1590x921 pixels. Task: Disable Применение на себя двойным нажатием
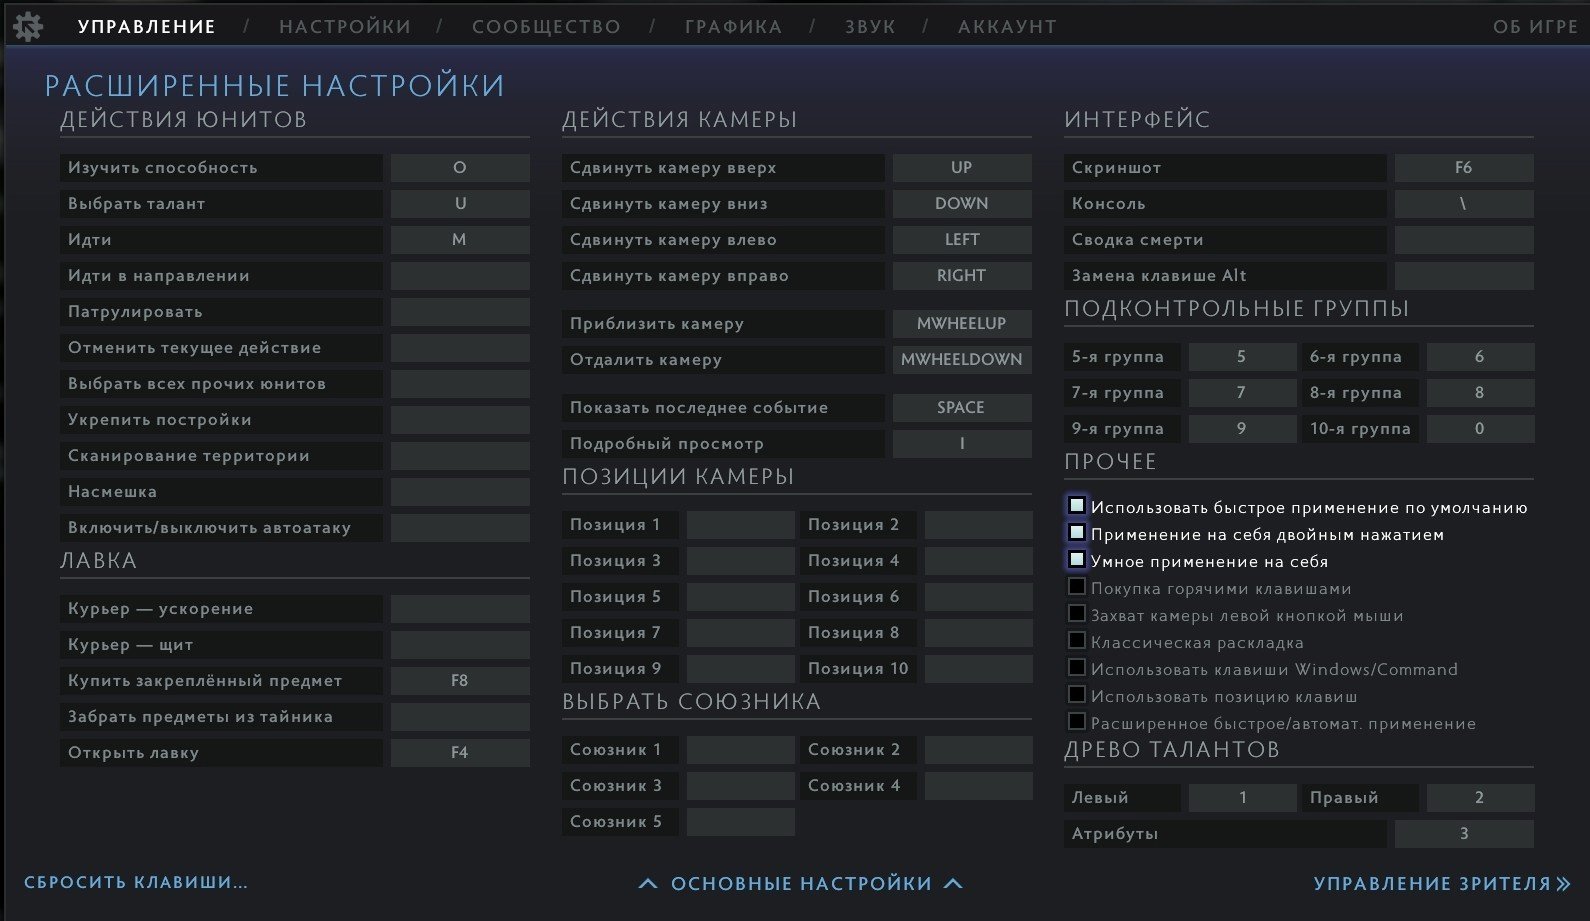[x=1077, y=533]
